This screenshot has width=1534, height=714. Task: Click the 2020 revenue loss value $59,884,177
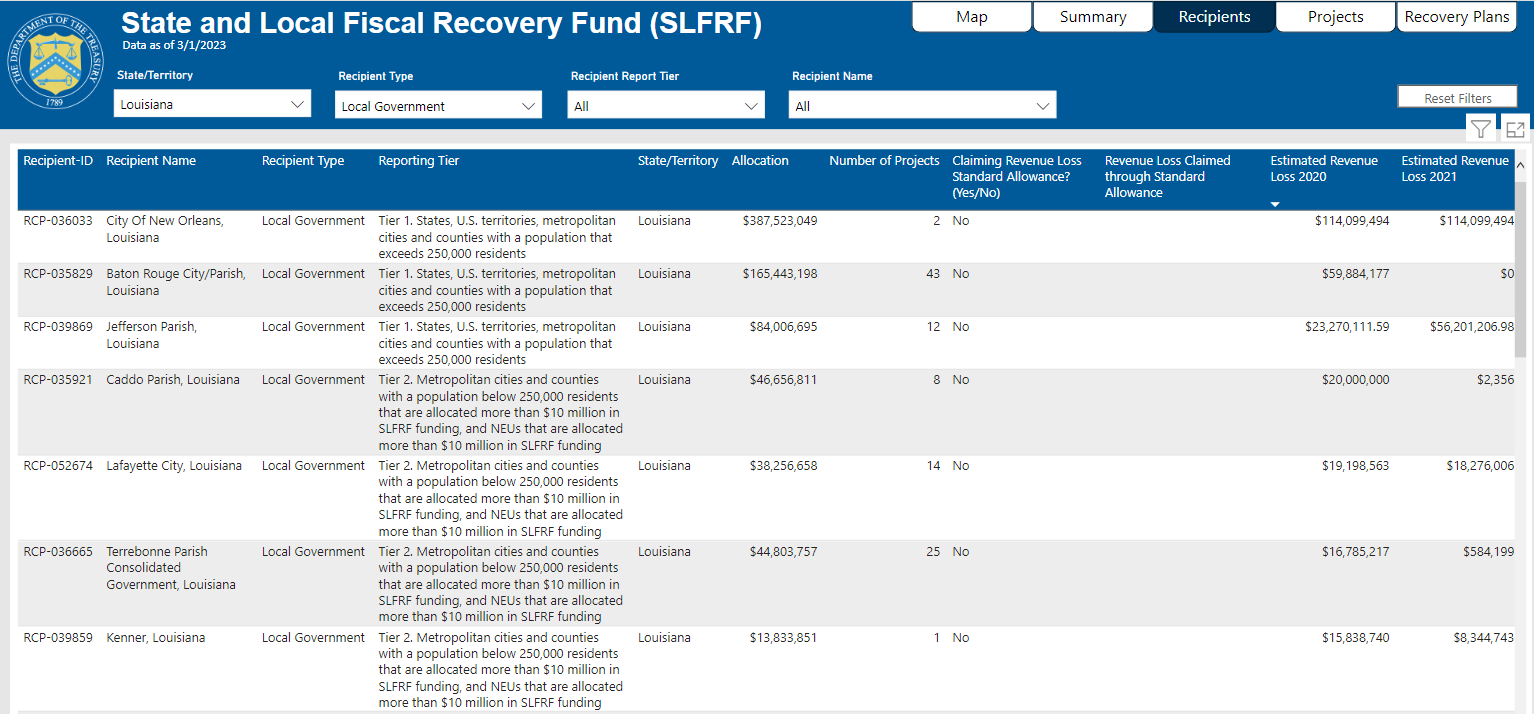pos(1355,273)
